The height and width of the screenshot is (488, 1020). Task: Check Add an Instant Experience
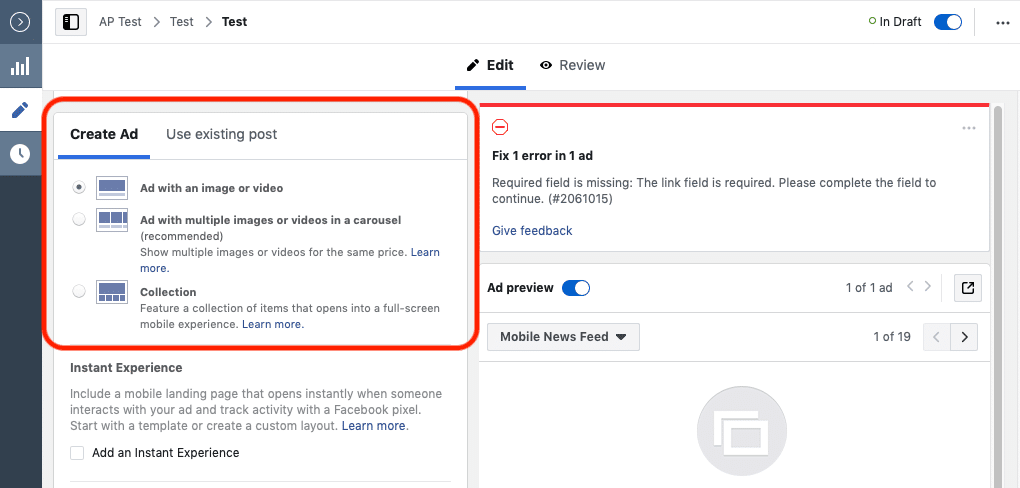pos(77,453)
